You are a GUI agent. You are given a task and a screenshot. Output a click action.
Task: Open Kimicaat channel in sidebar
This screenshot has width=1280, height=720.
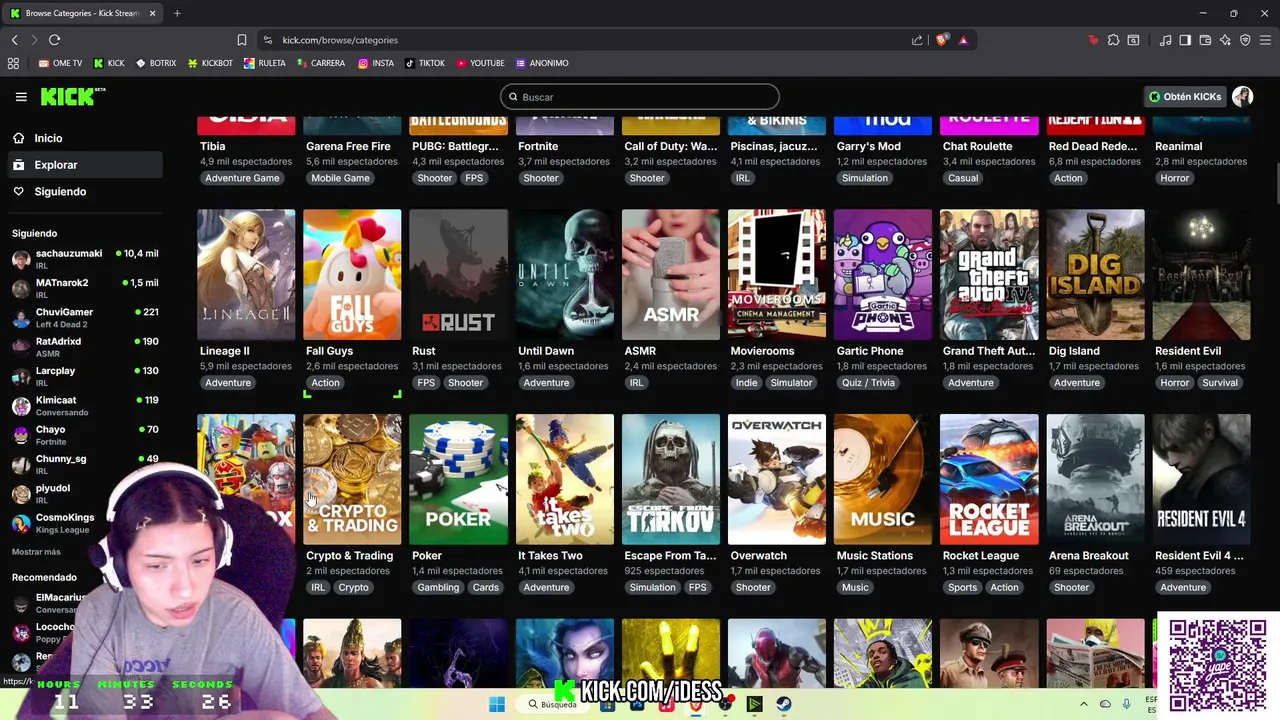click(x=85, y=405)
